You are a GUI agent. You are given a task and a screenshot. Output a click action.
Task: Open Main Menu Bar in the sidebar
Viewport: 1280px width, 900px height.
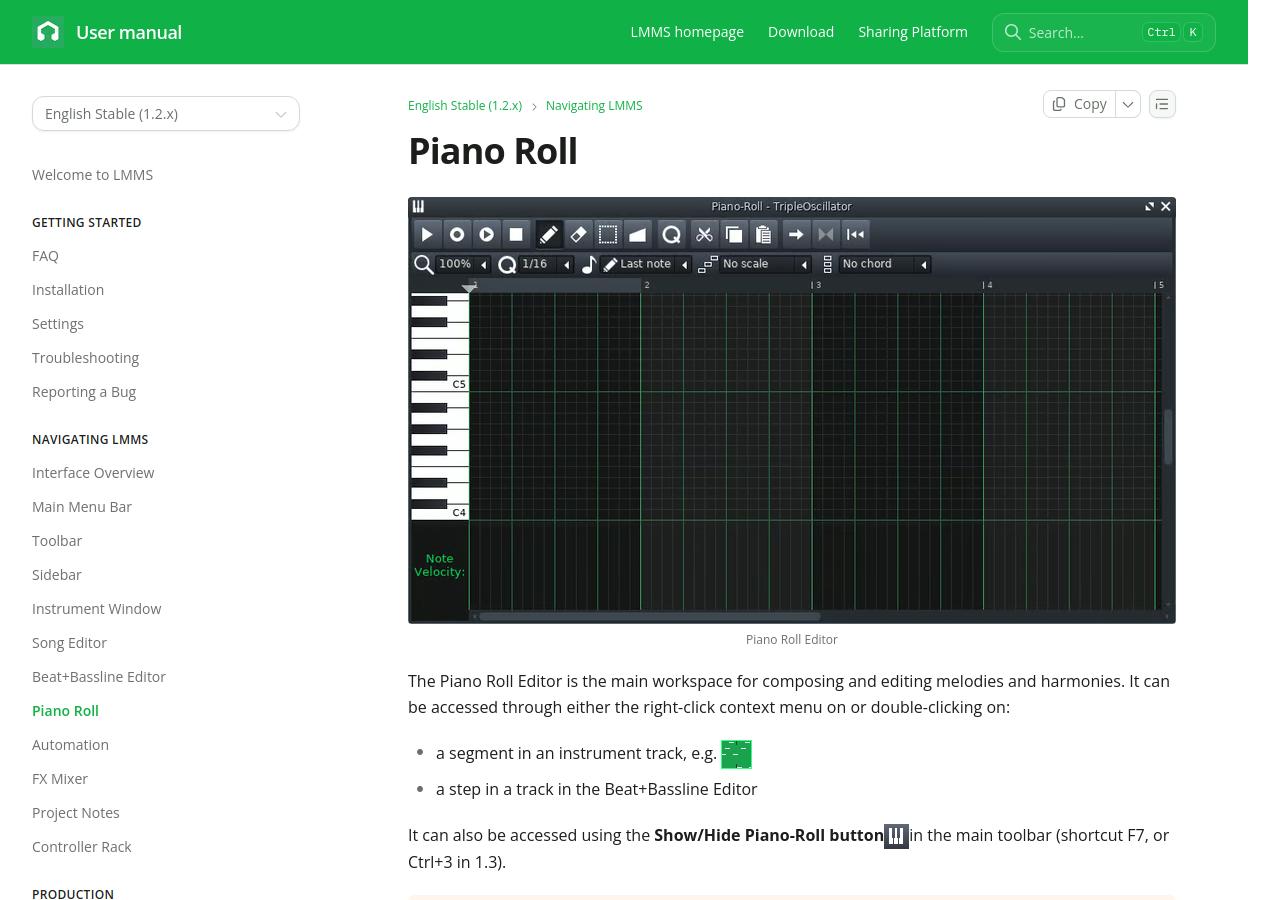pyautogui.click(x=82, y=507)
